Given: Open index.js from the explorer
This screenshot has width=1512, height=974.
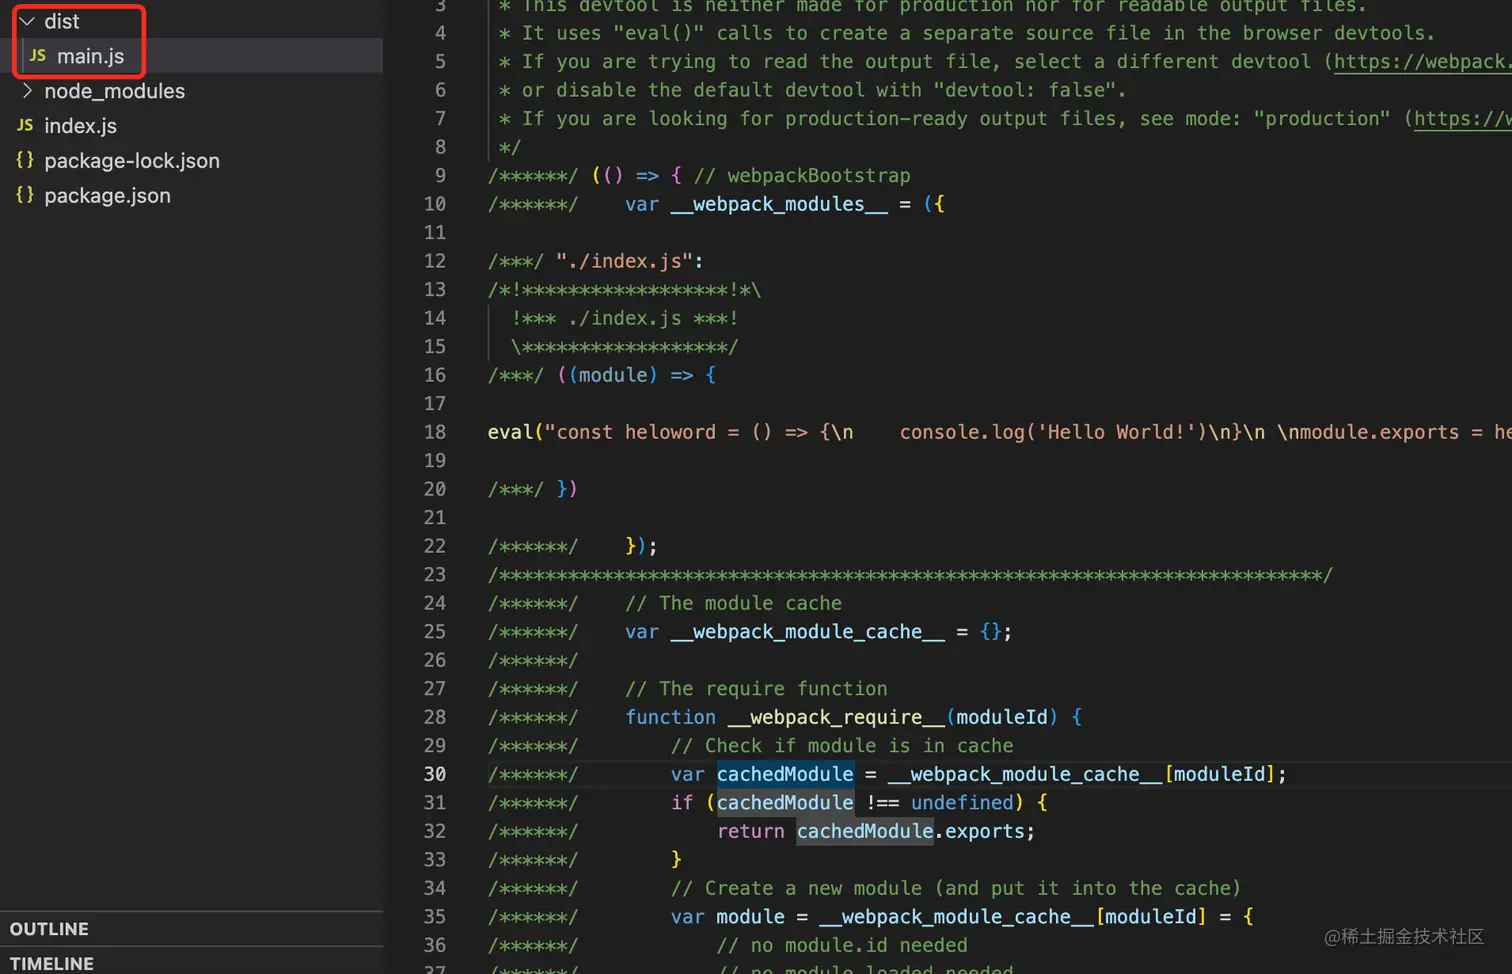Looking at the screenshot, I should click(x=80, y=126).
